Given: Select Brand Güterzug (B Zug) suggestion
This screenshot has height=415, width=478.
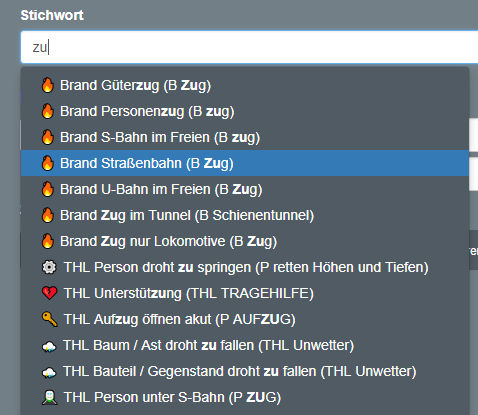Looking at the screenshot, I should click(245, 85).
